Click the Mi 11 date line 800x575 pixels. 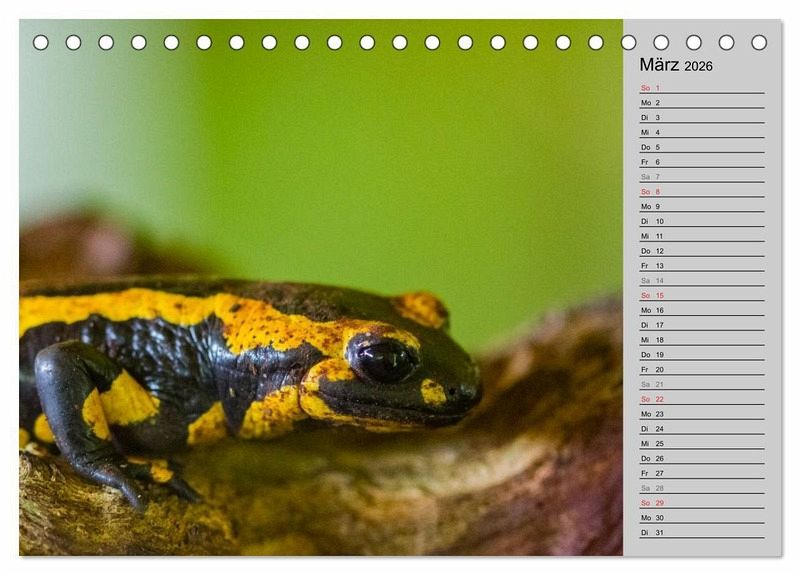point(700,236)
